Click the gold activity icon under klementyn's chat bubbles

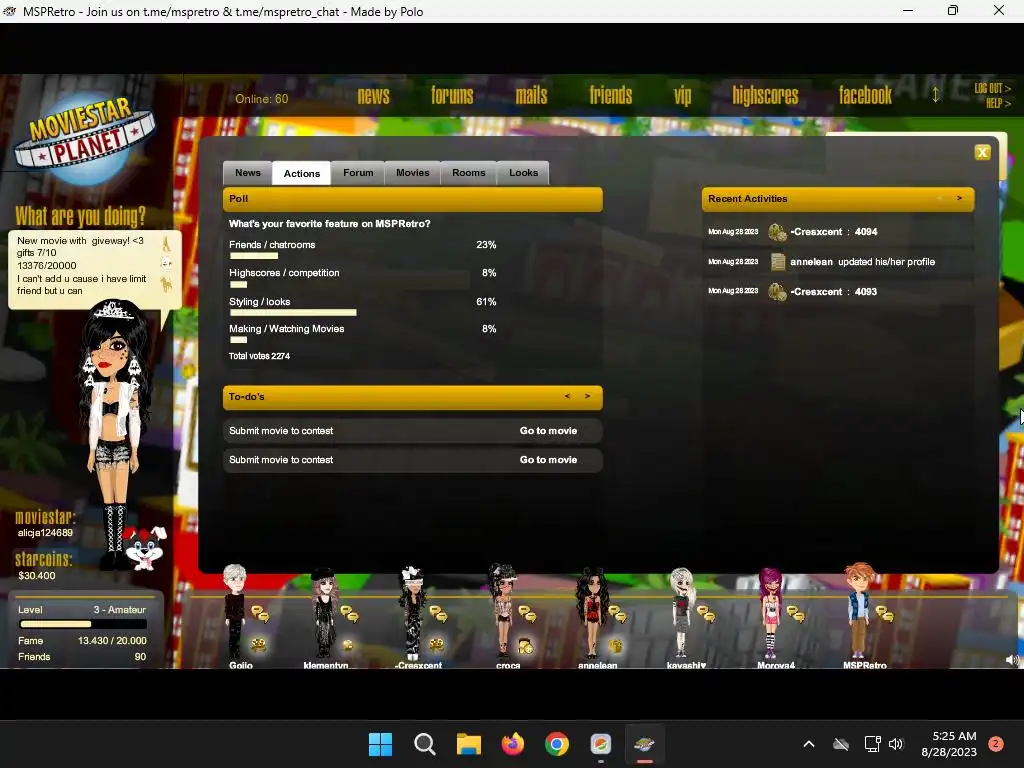348,645
